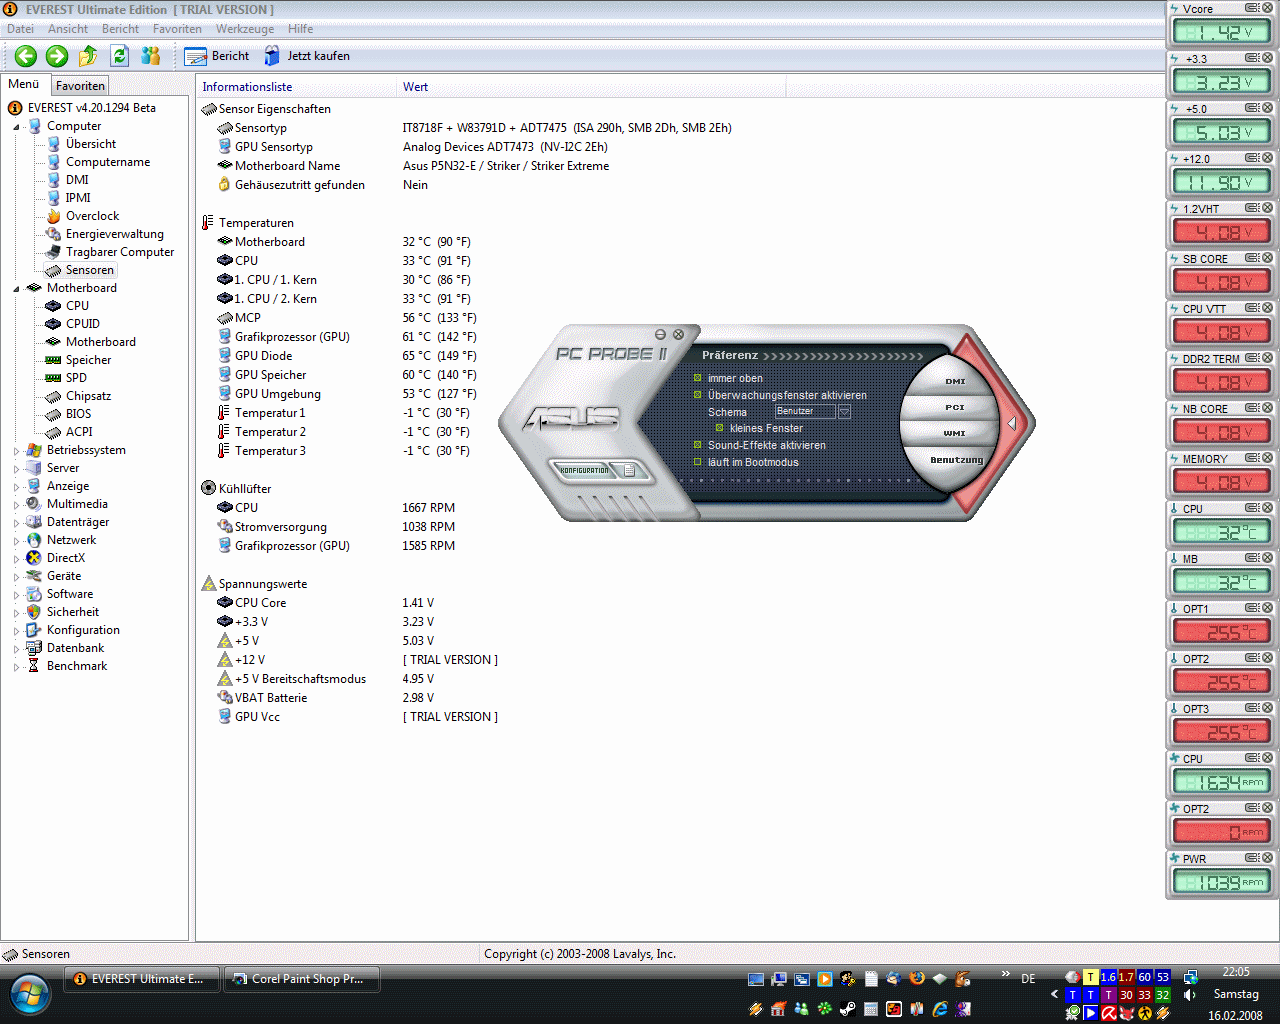Click the Informationsliste column header
The width and height of the screenshot is (1280, 1024).
[296, 87]
